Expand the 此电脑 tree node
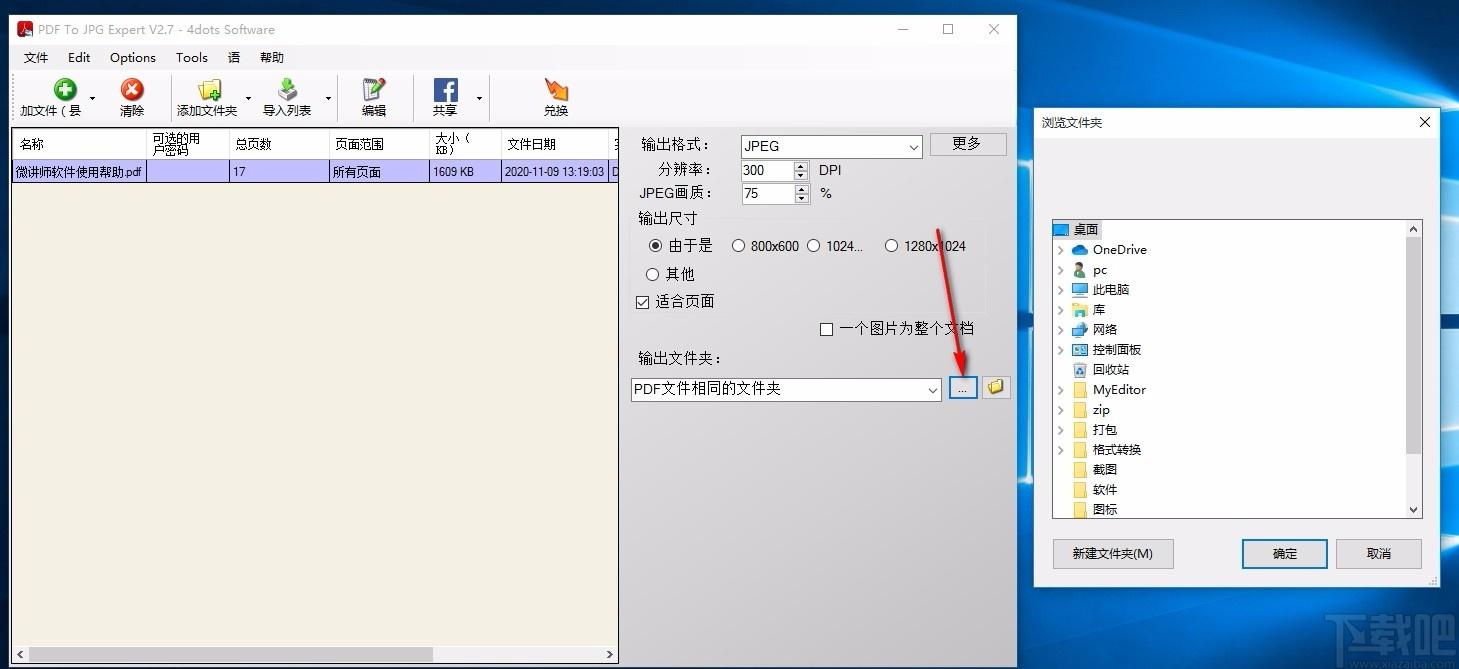The height and width of the screenshot is (669, 1459). pos(1061,290)
